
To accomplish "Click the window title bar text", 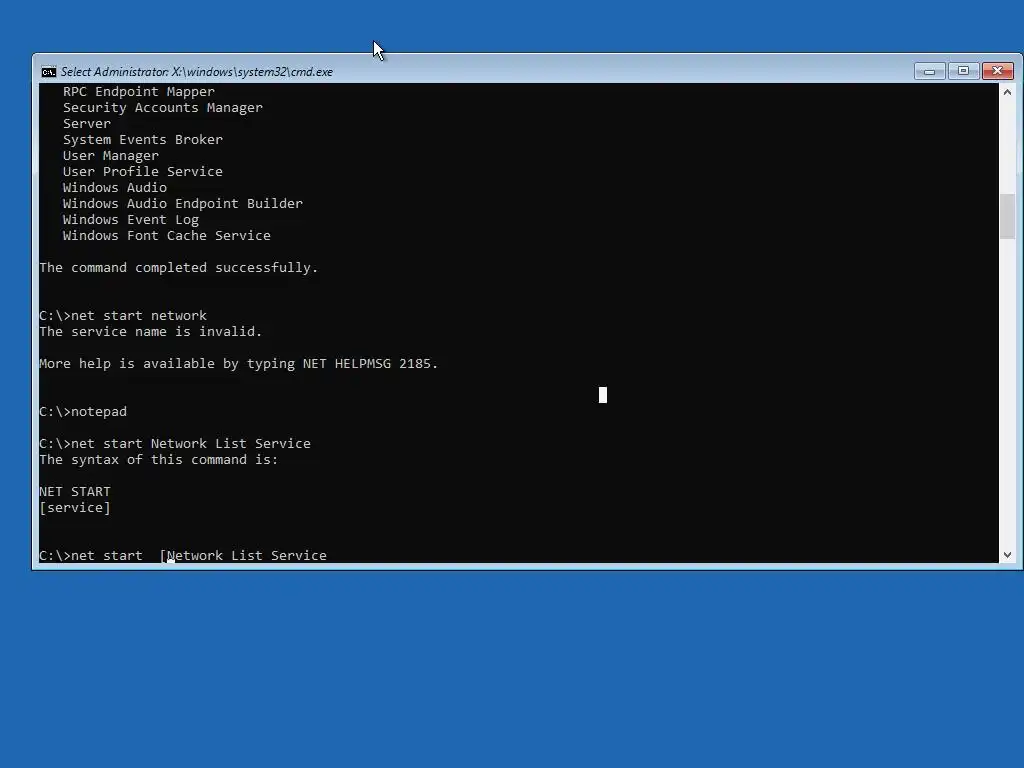I will (x=197, y=72).
